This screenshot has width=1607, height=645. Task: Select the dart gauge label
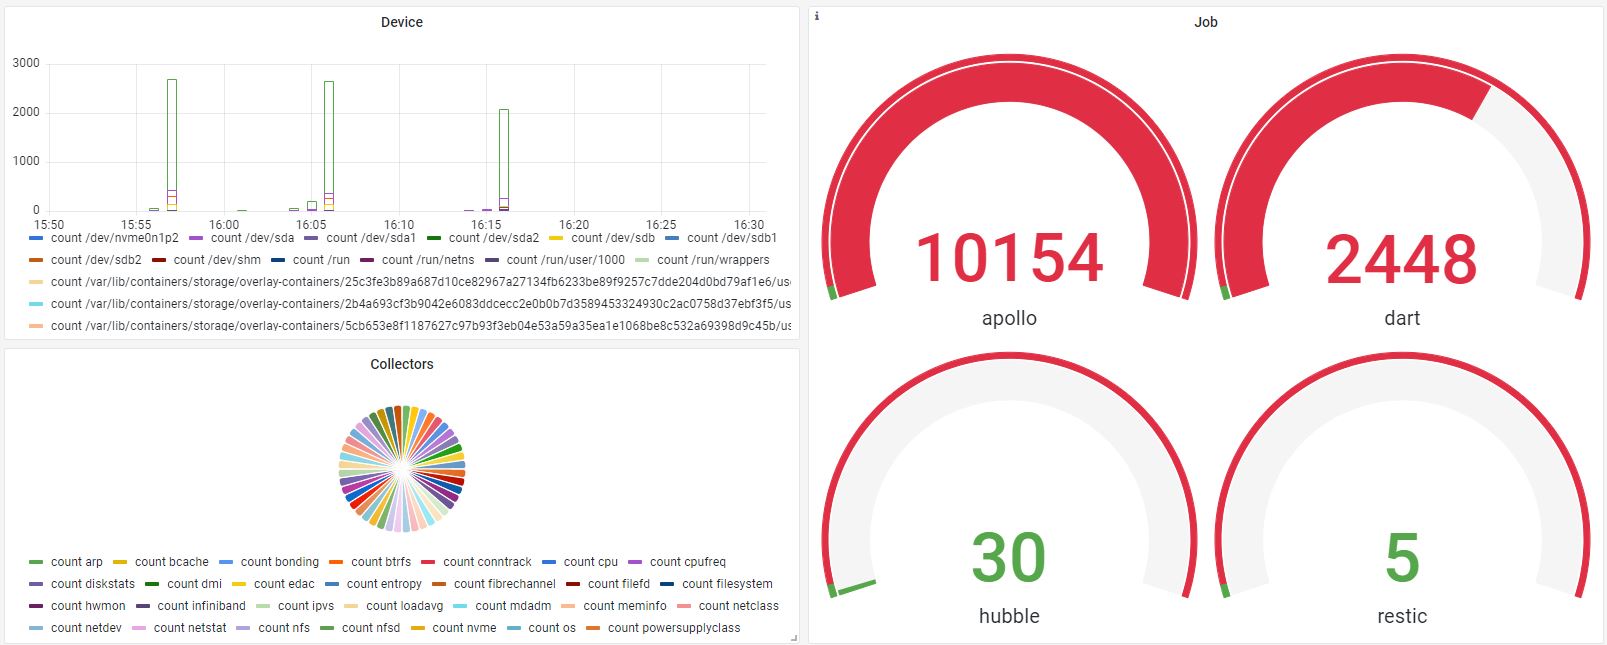click(x=1402, y=318)
